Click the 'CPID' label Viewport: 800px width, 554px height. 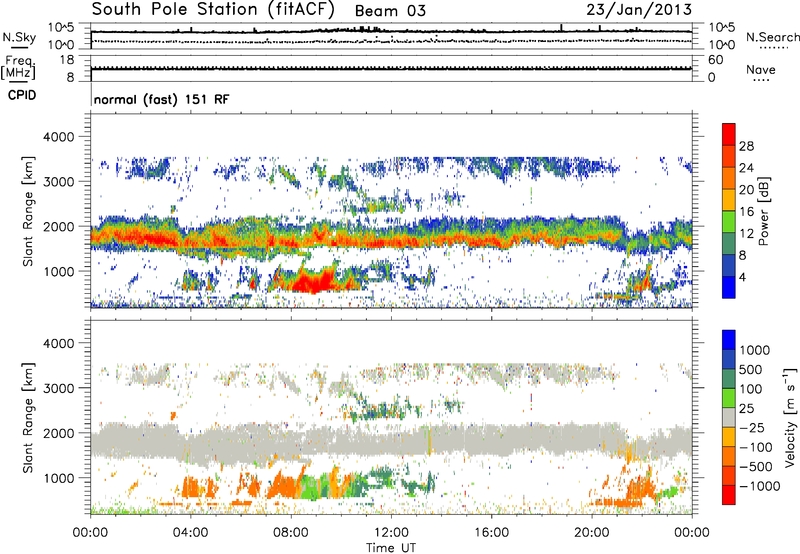tap(22, 95)
